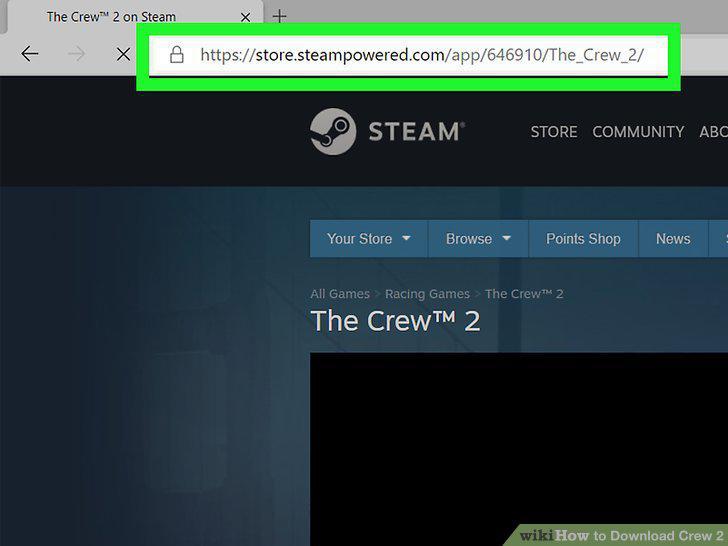Screen dimensions: 728x546
Task: Click the page title The Crew™ 2
Action: click(395, 321)
